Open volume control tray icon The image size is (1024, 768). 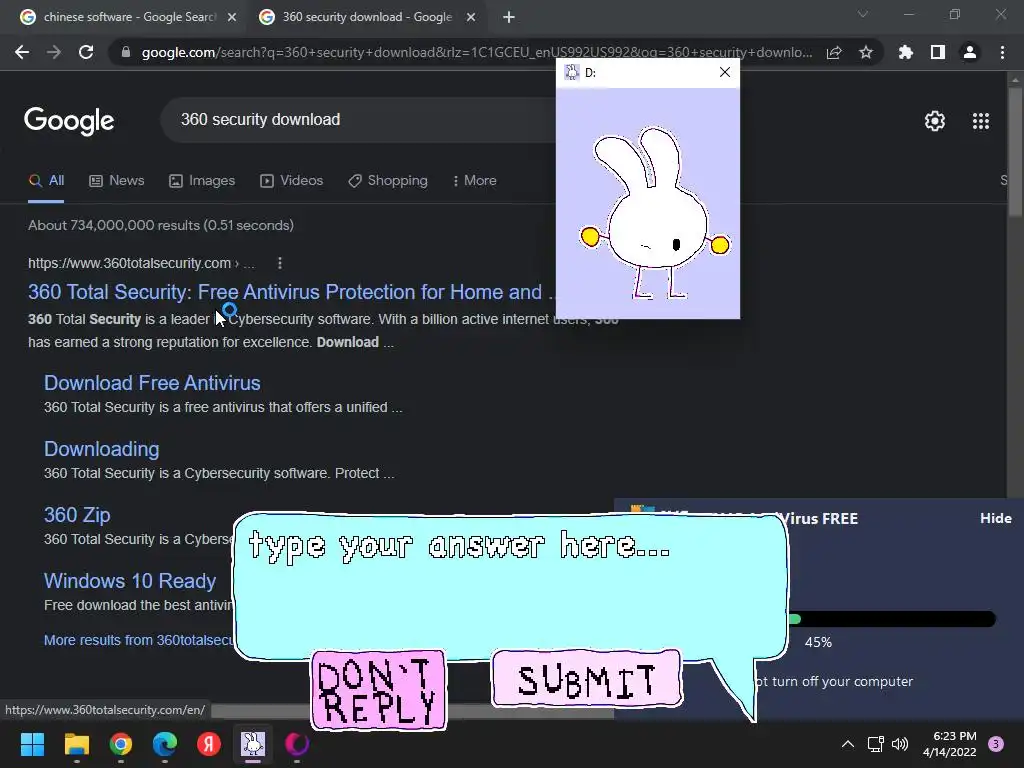point(900,744)
